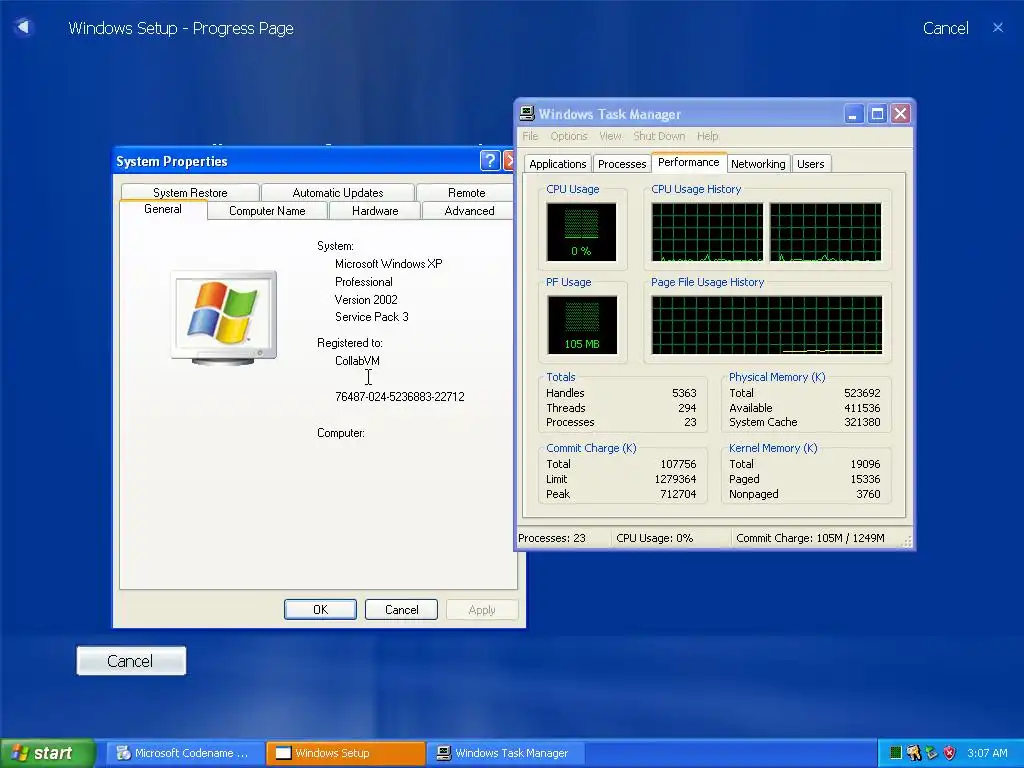Open Task Manager View menu
The width and height of the screenshot is (1024, 768).
[x=610, y=136]
